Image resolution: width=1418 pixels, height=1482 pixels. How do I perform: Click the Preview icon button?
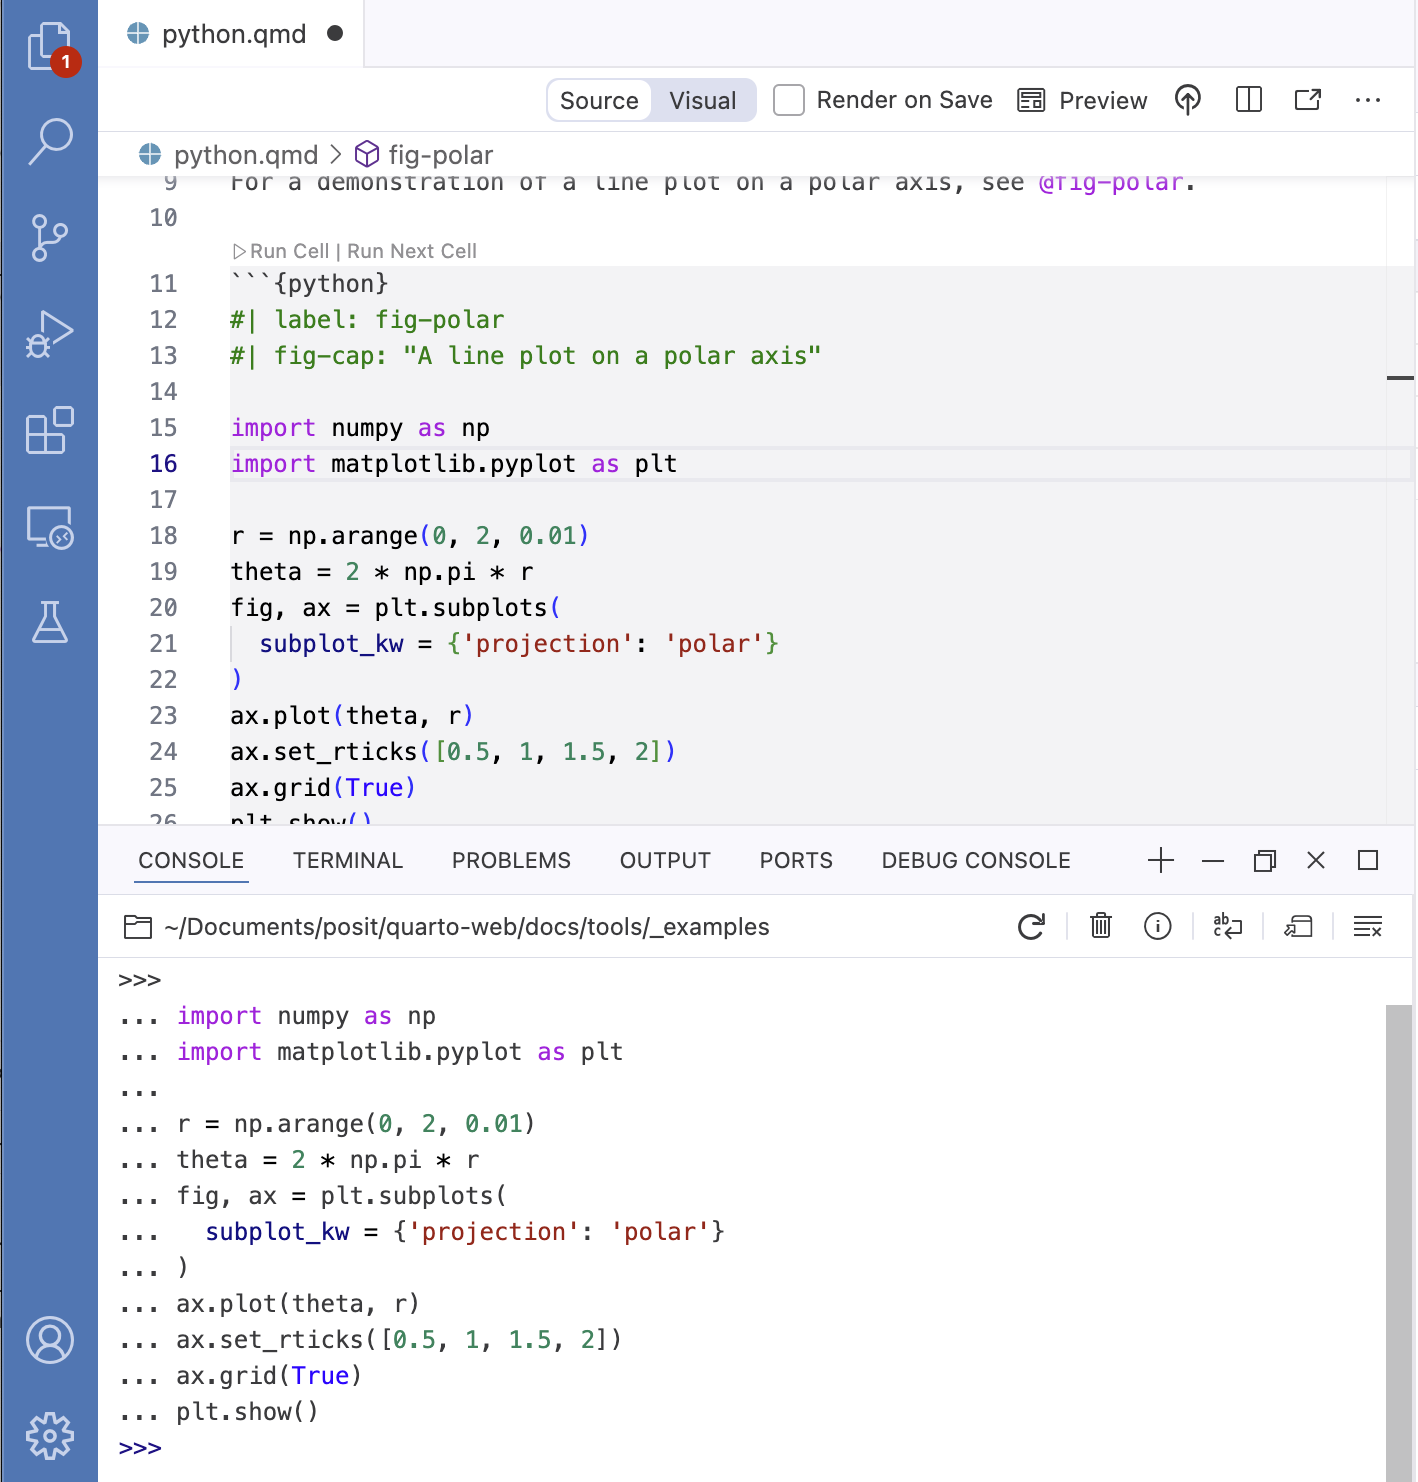pyautogui.click(x=1031, y=100)
